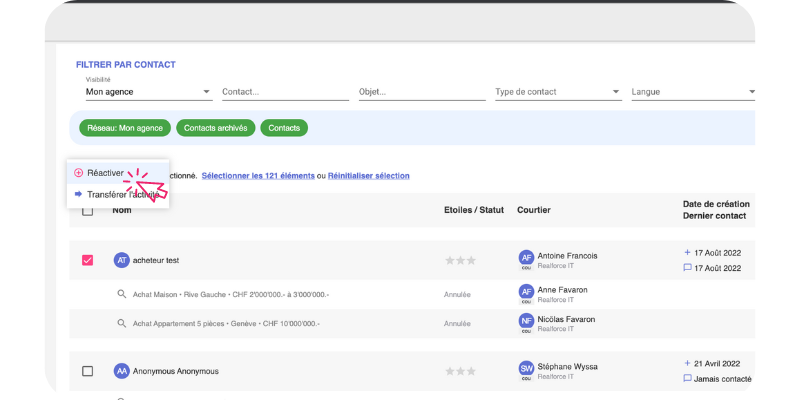Click plus icon beside 21 Avril 2022

[x=687, y=363]
